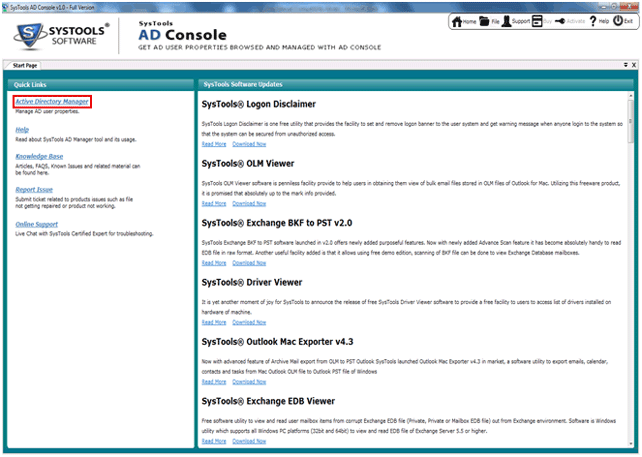Click the 'SysTools® Exchange BKF to PST v2.0' heading
Viewport: 642px width, 457px height.
pos(277,223)
